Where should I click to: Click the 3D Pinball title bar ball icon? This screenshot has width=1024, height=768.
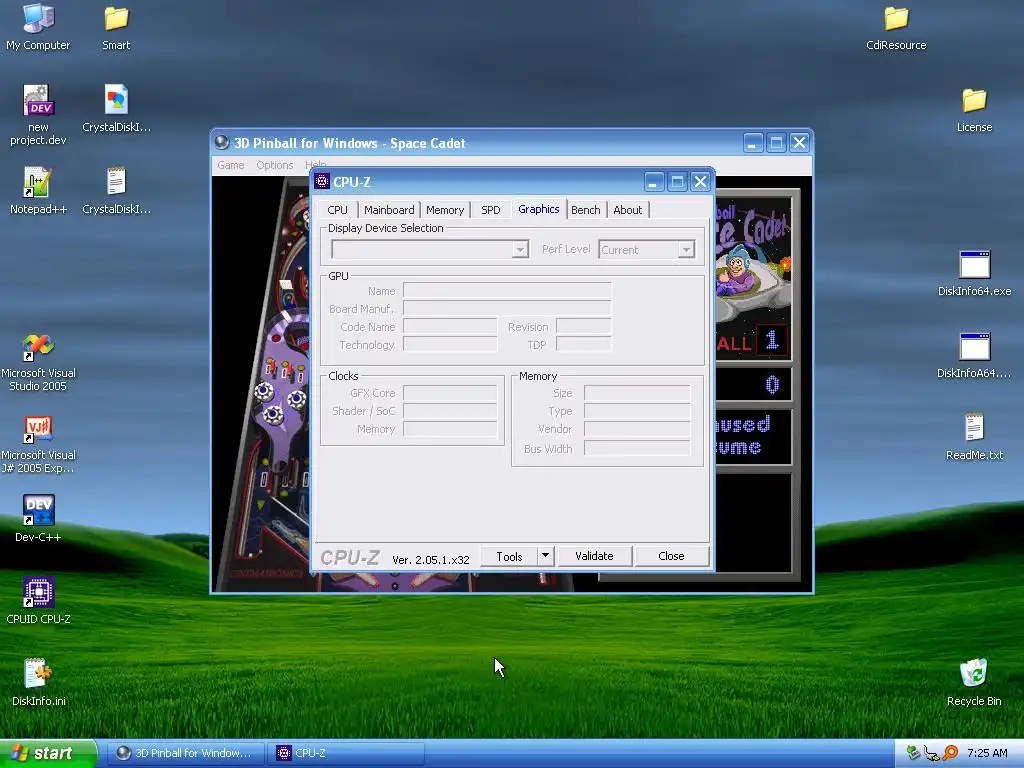(x=222, y=142)
